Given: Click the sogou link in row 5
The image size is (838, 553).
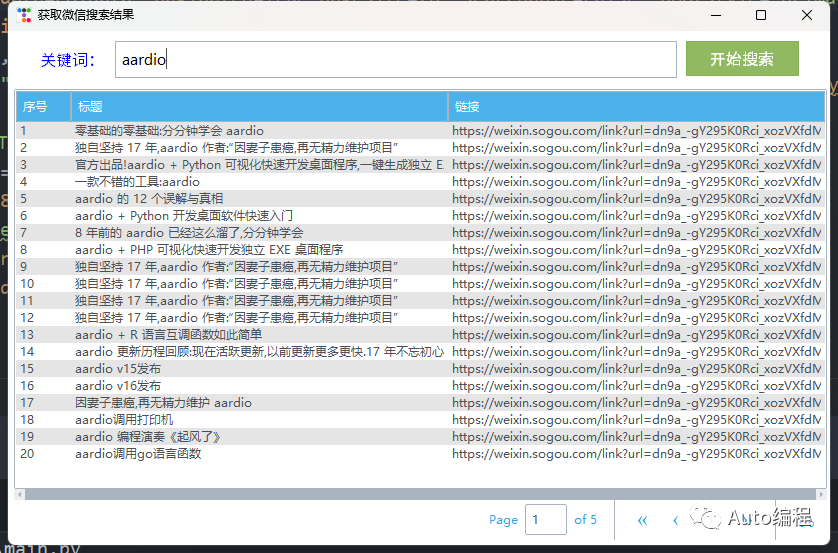Looking at the screenshot, I should pyautogui.click(x=637, y=199).
